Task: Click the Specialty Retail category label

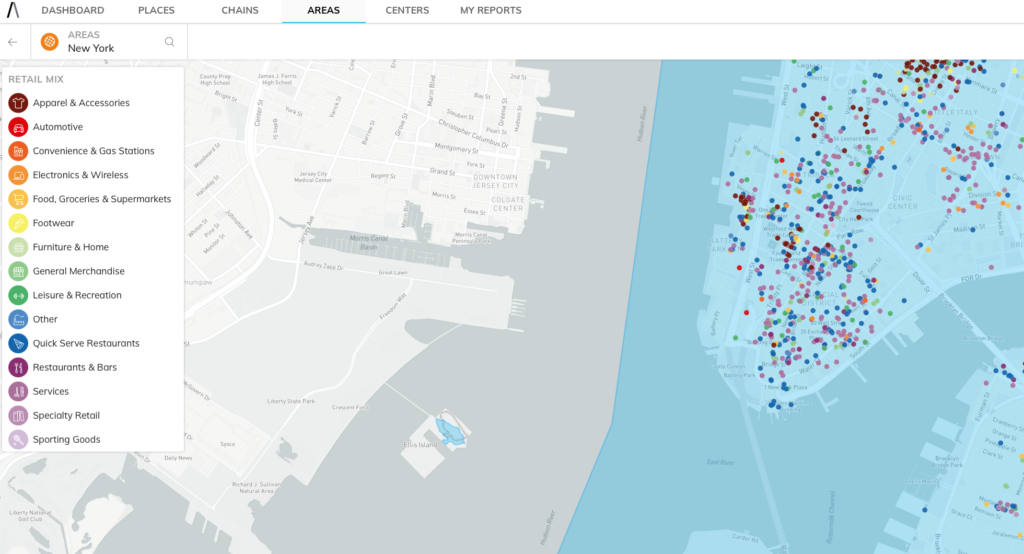Action: pos(66,415)
